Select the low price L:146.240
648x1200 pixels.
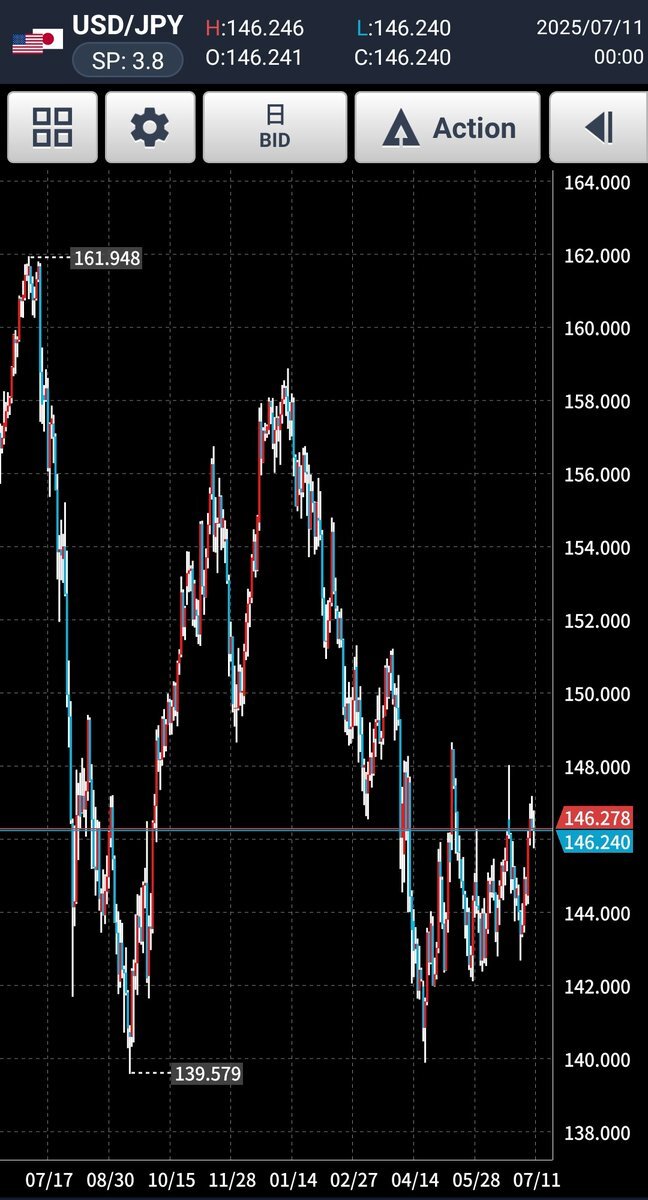click(x=402, y=28)
